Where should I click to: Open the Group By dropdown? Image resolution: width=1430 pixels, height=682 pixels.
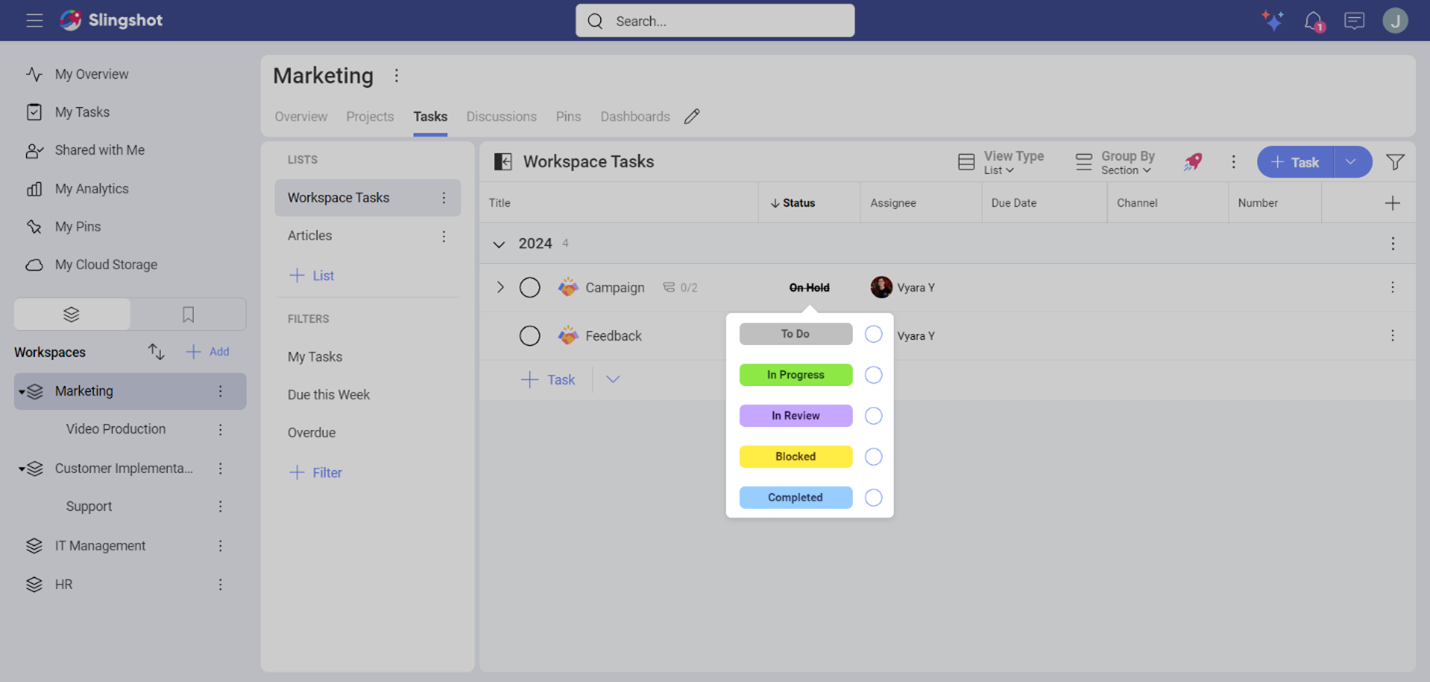1115,162
